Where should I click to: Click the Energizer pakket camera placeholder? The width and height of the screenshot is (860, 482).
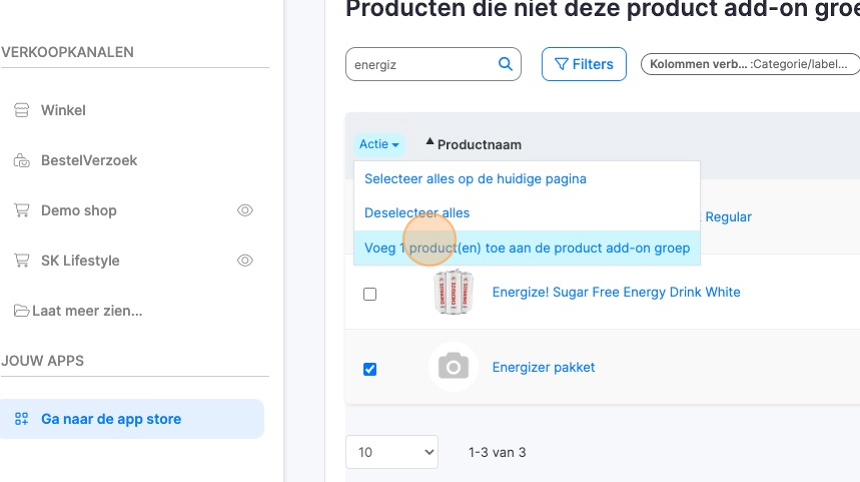pyautogui.click(x=453, y=367)
